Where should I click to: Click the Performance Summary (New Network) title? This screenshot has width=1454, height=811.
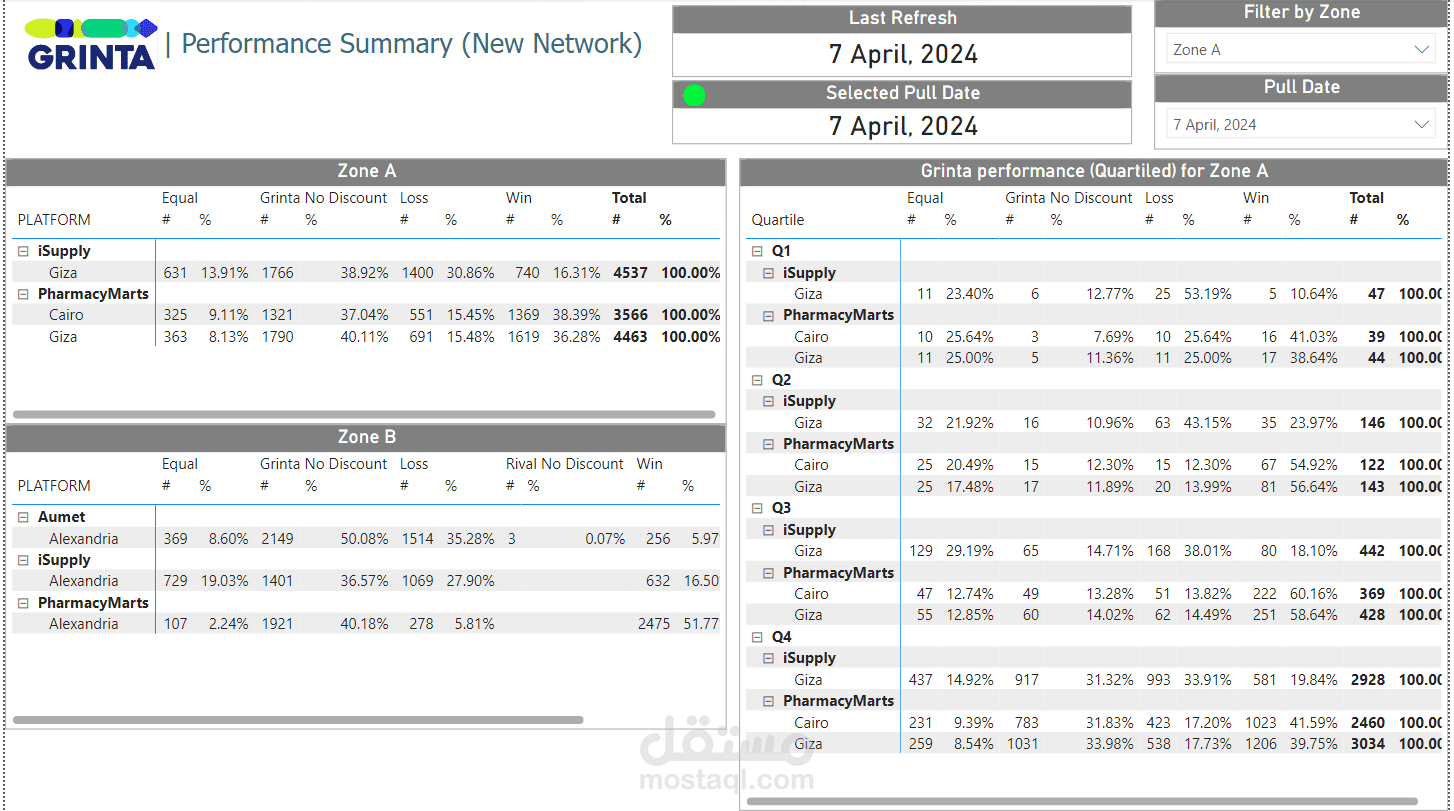click(x=411, y=44)
